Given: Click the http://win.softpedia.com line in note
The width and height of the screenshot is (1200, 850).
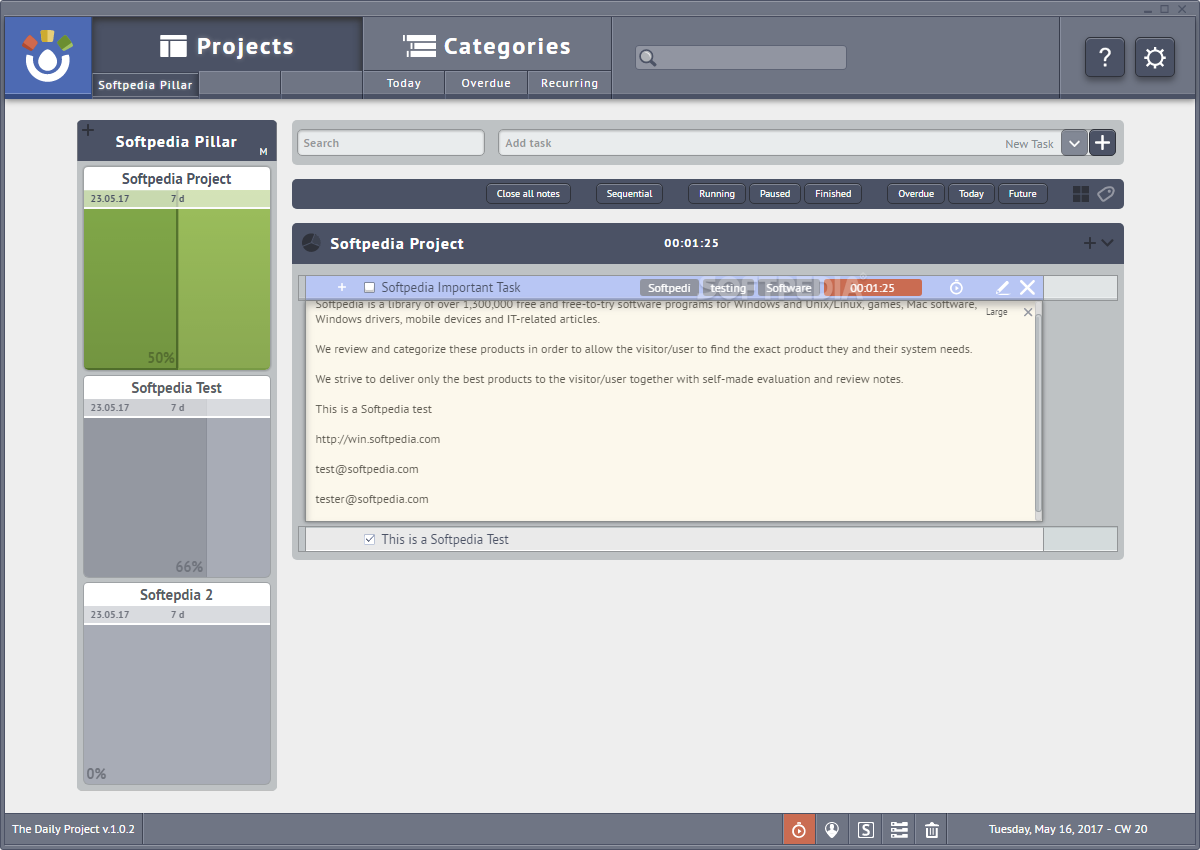Looking at the screenshot, I should click(x=378, y=439).
